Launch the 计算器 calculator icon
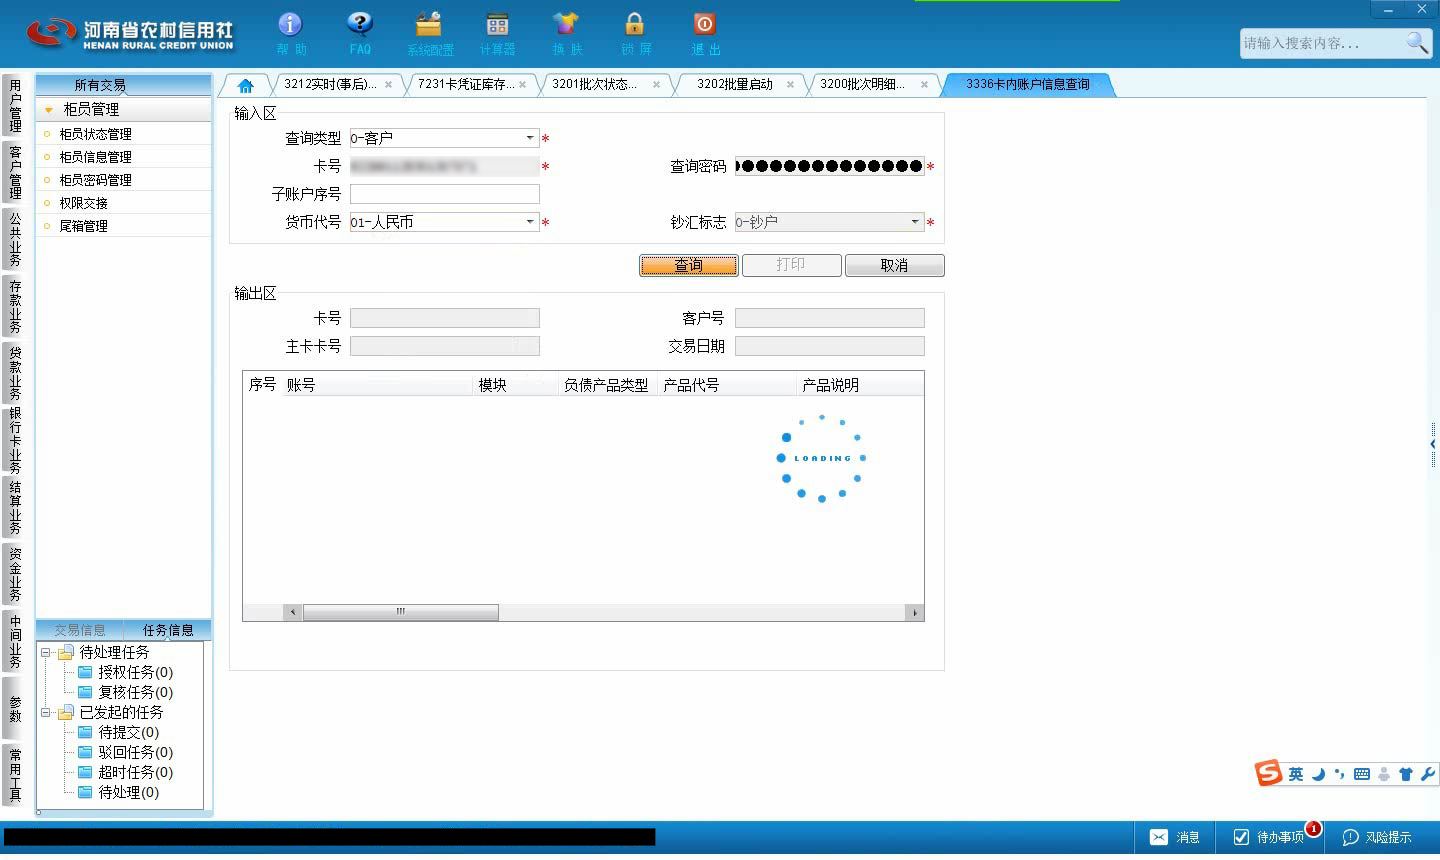Image resolution: width=1440 pixels, height=860 pixels. coord(497,25)
